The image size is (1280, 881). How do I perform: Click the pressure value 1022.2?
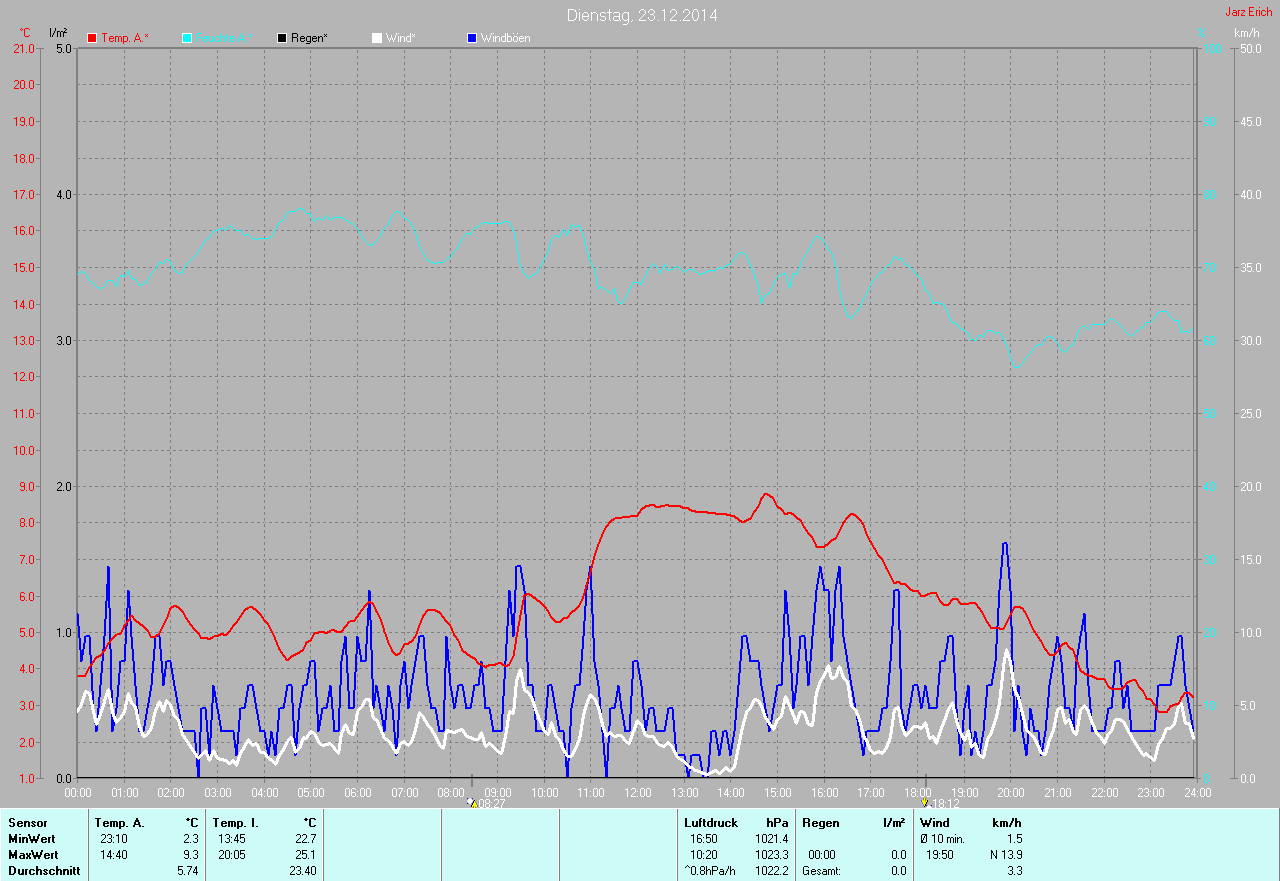772,870
